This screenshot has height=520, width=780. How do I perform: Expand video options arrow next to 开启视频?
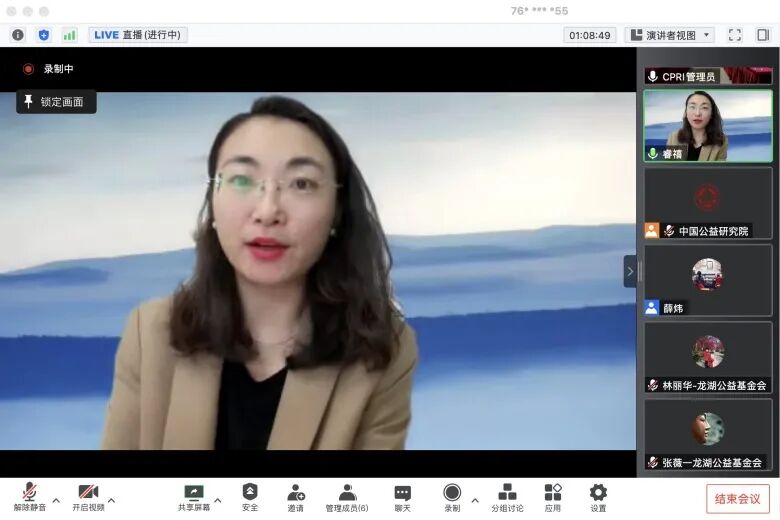[x=112, y=500]
